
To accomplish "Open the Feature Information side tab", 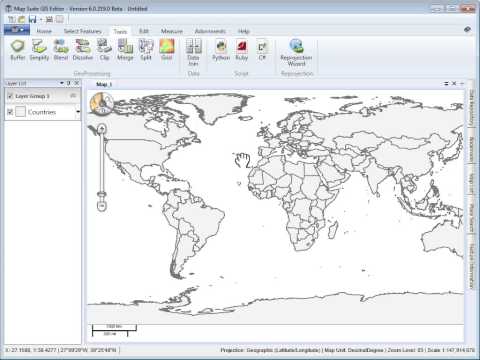I will (x=471, y=266).
